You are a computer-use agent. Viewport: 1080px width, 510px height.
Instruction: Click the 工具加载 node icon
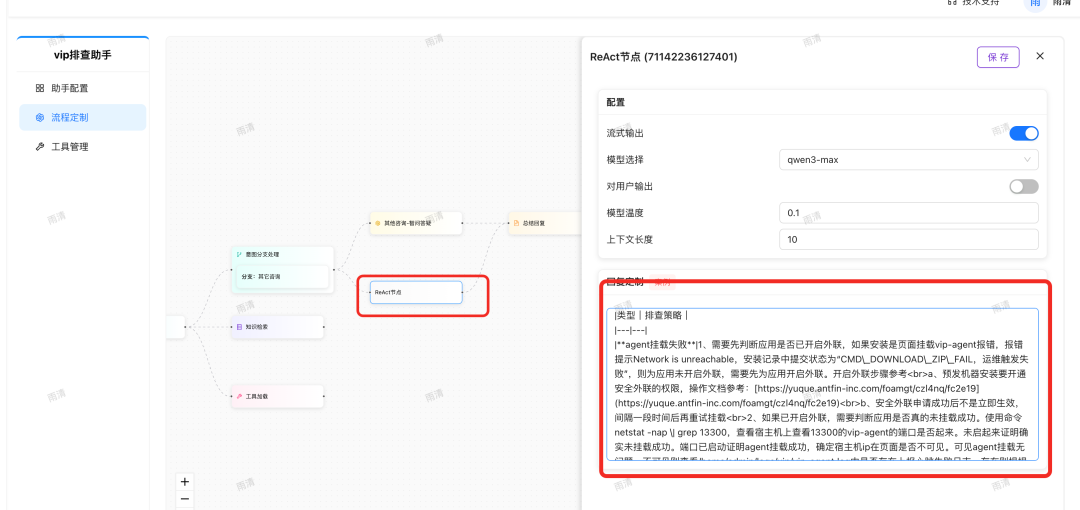pos(238,397)
